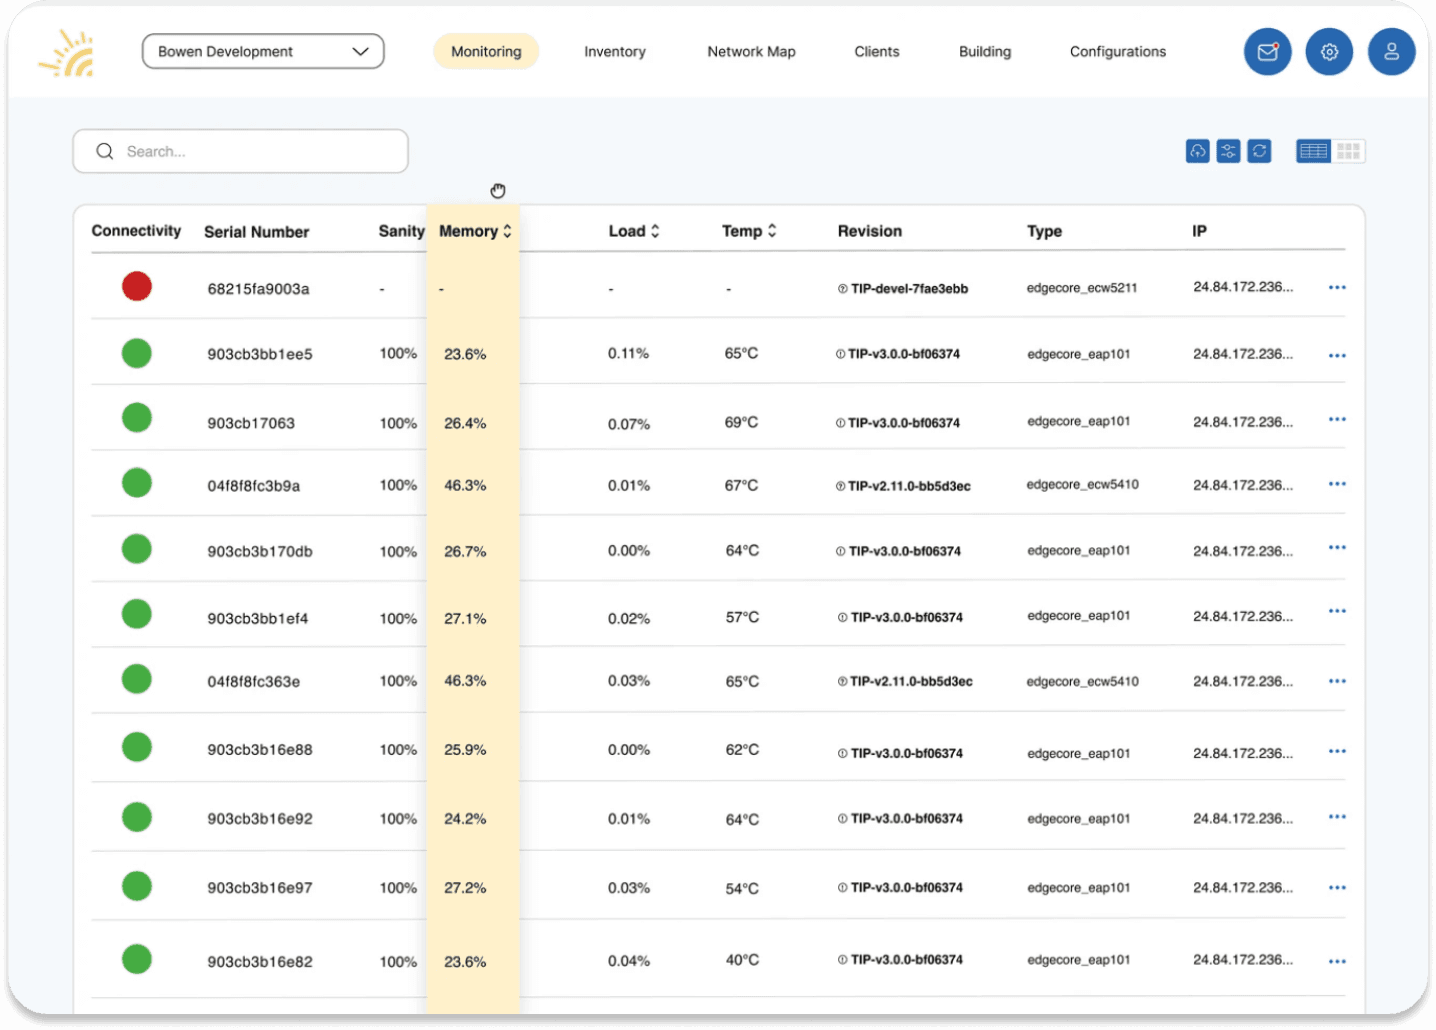Image resolution: width=1436 pixels, height=1030 pixels.
Task: Open three-dot menu for 04f8f8fc3b9a
Action: point(1337,484)
